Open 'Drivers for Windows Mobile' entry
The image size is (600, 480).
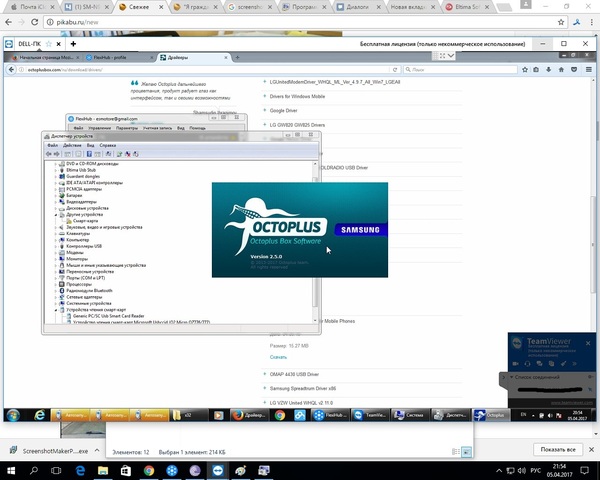pos(297,96)
